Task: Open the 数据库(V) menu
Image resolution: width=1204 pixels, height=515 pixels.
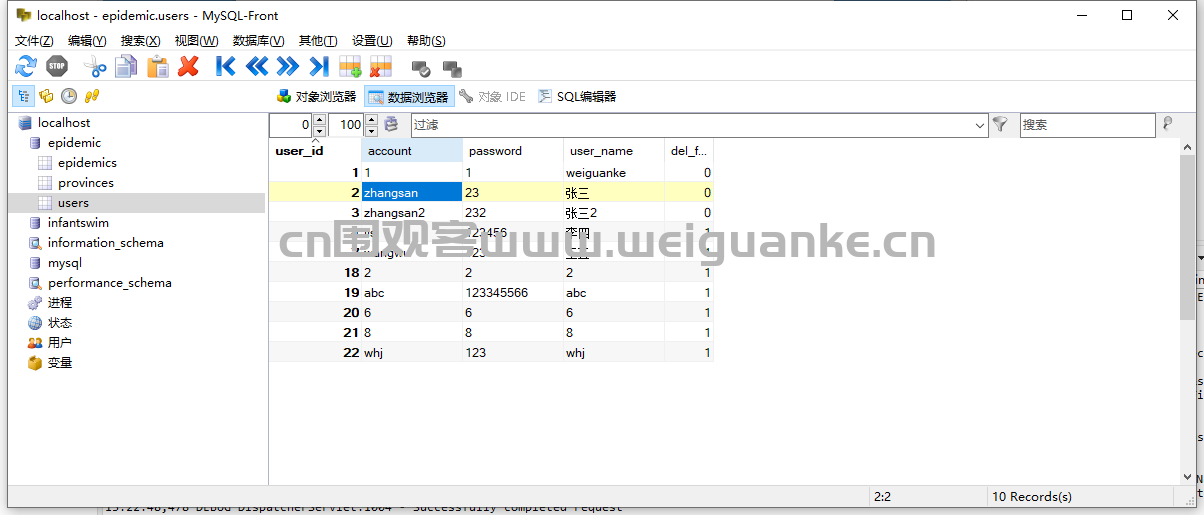Action: pos(258,41)
